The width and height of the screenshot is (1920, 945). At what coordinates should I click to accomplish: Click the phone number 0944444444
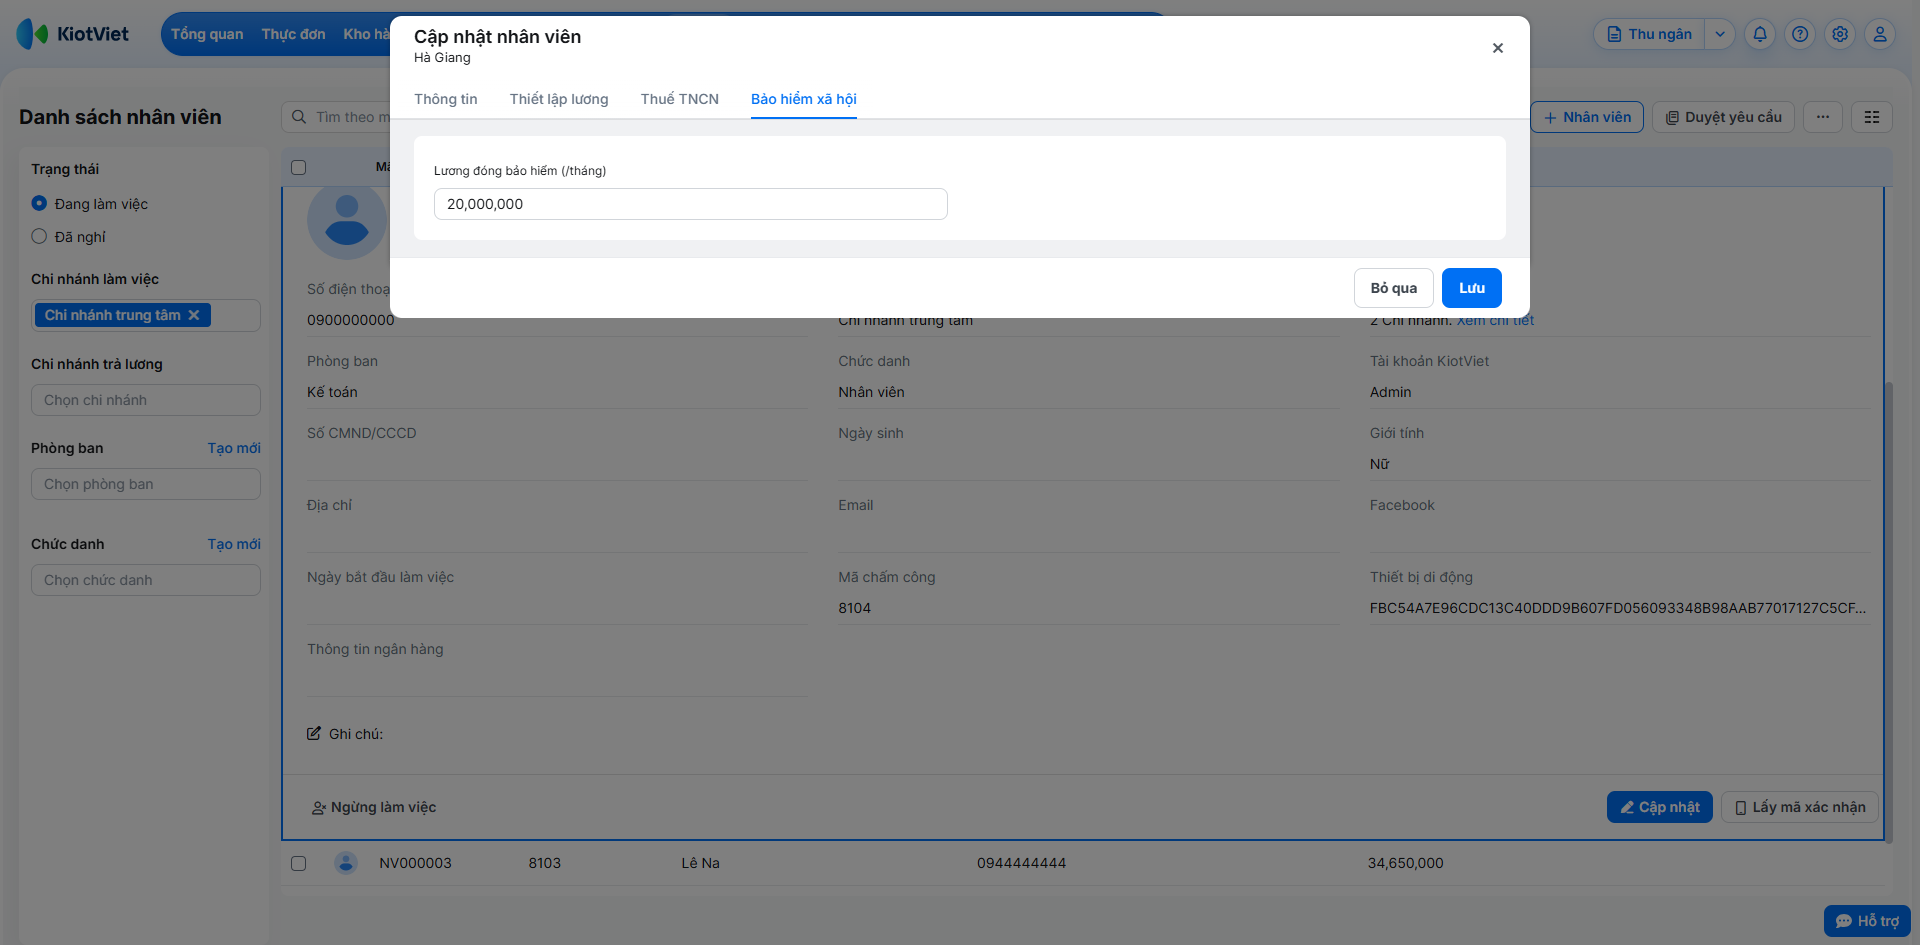(1022, 863)
